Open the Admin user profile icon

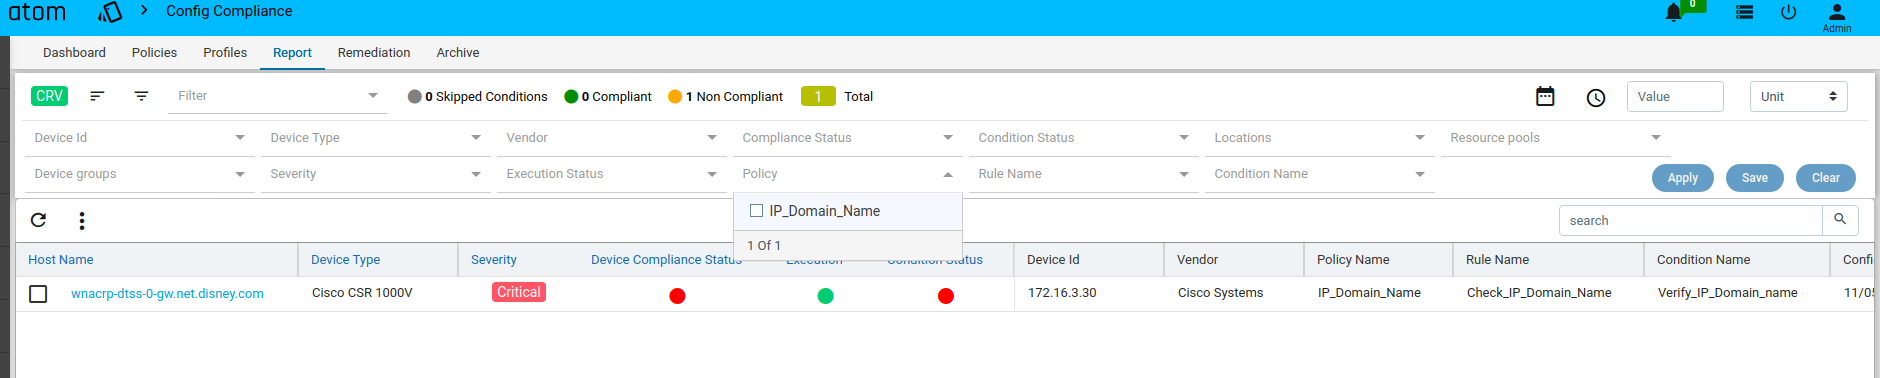pos(1837,12)
